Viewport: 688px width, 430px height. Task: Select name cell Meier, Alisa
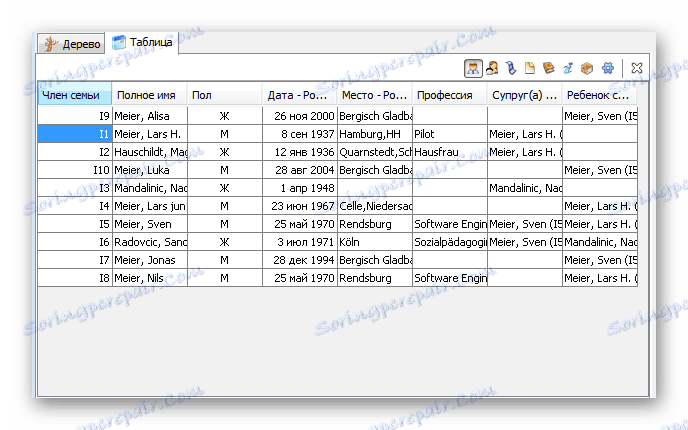150,116
